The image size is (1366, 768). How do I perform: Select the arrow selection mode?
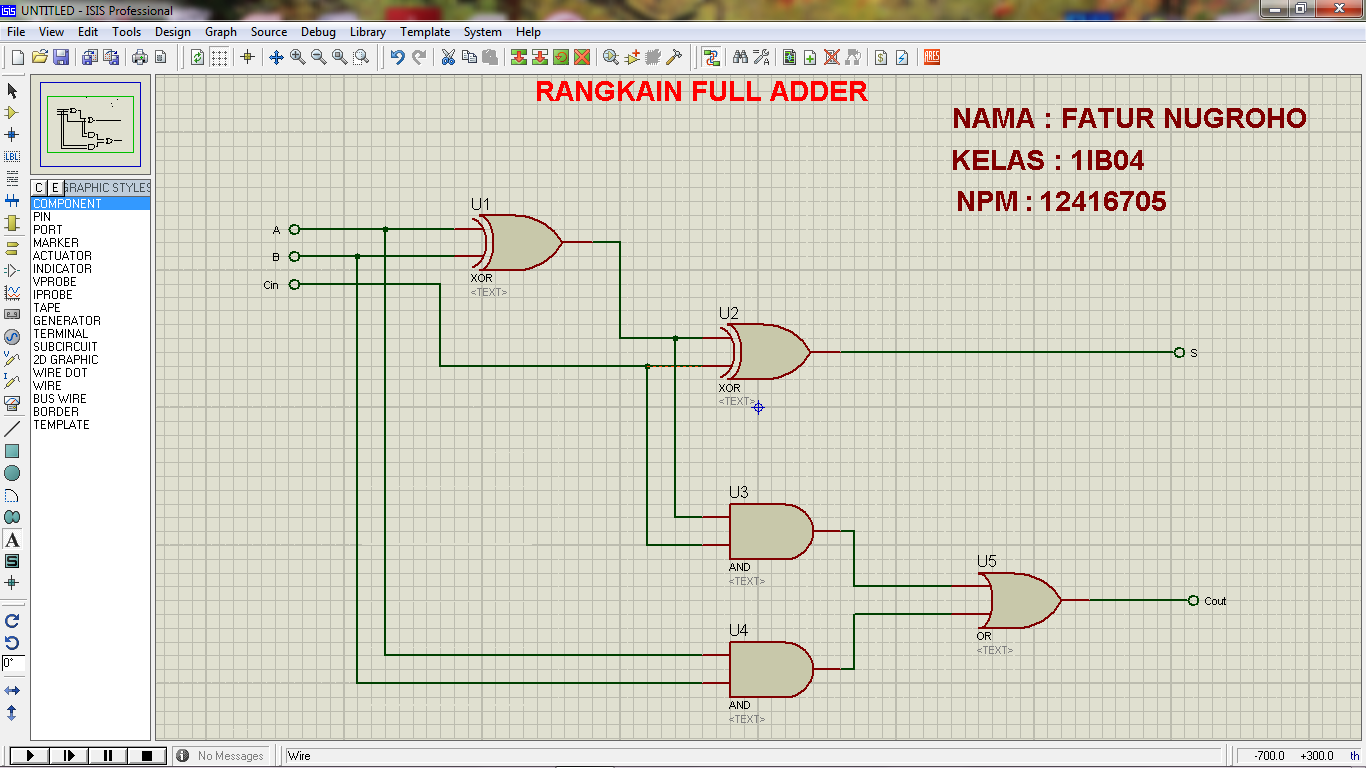[12, 90]
